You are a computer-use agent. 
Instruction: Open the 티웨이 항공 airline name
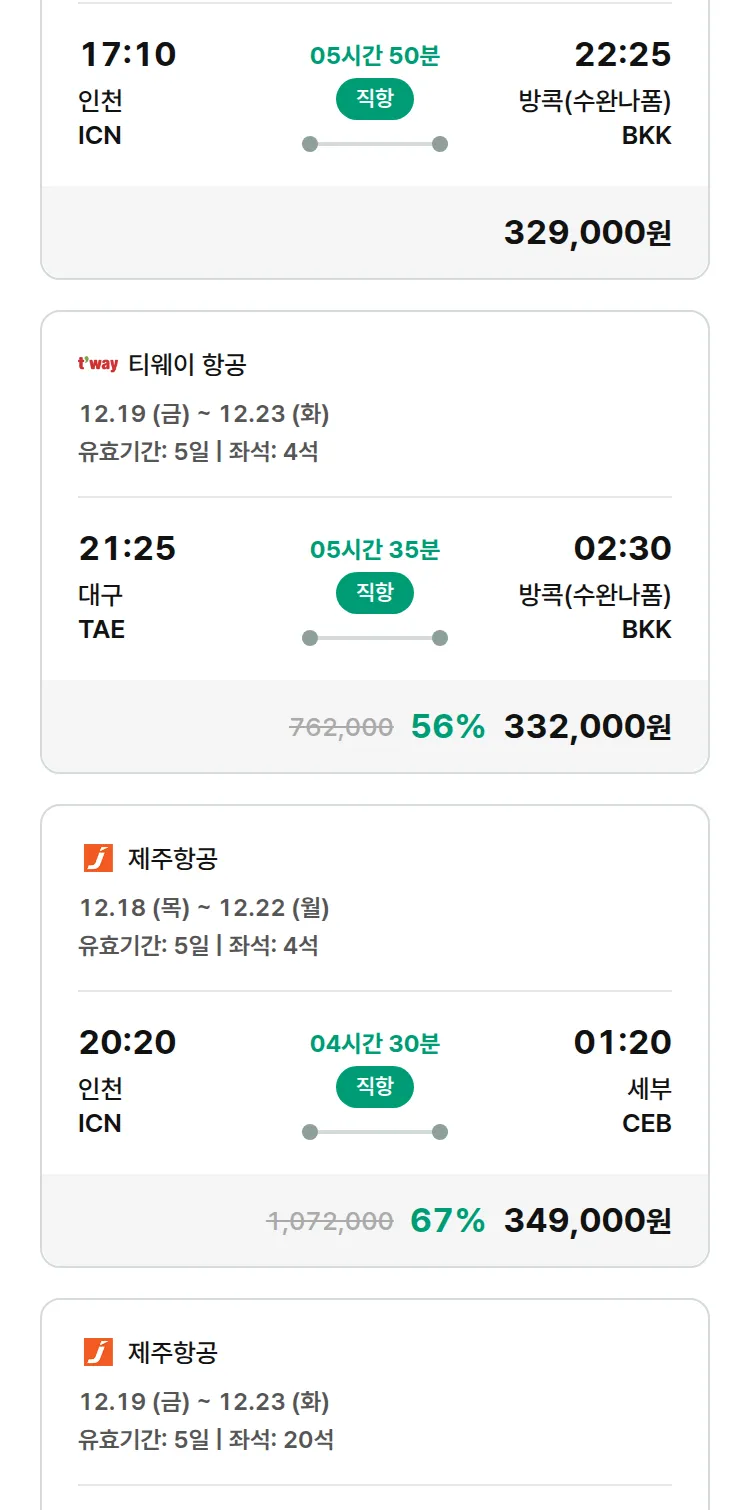click(187, 364)
